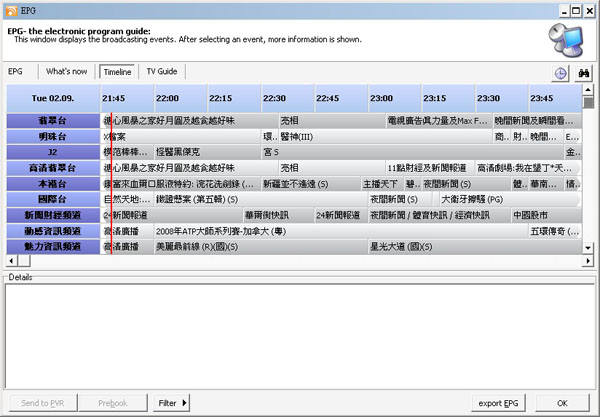Select the 翡翠台 channel row header

coord(52,120)
